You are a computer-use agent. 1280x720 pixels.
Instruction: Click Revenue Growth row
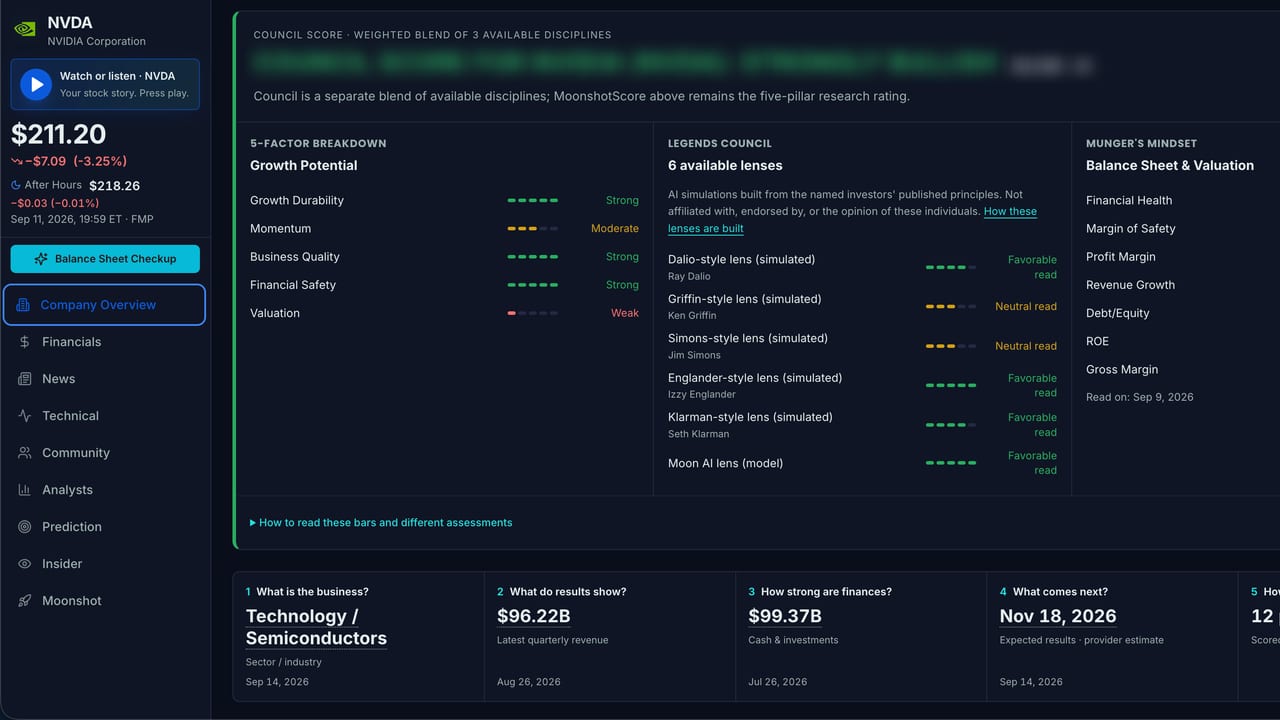(1131, 285)
